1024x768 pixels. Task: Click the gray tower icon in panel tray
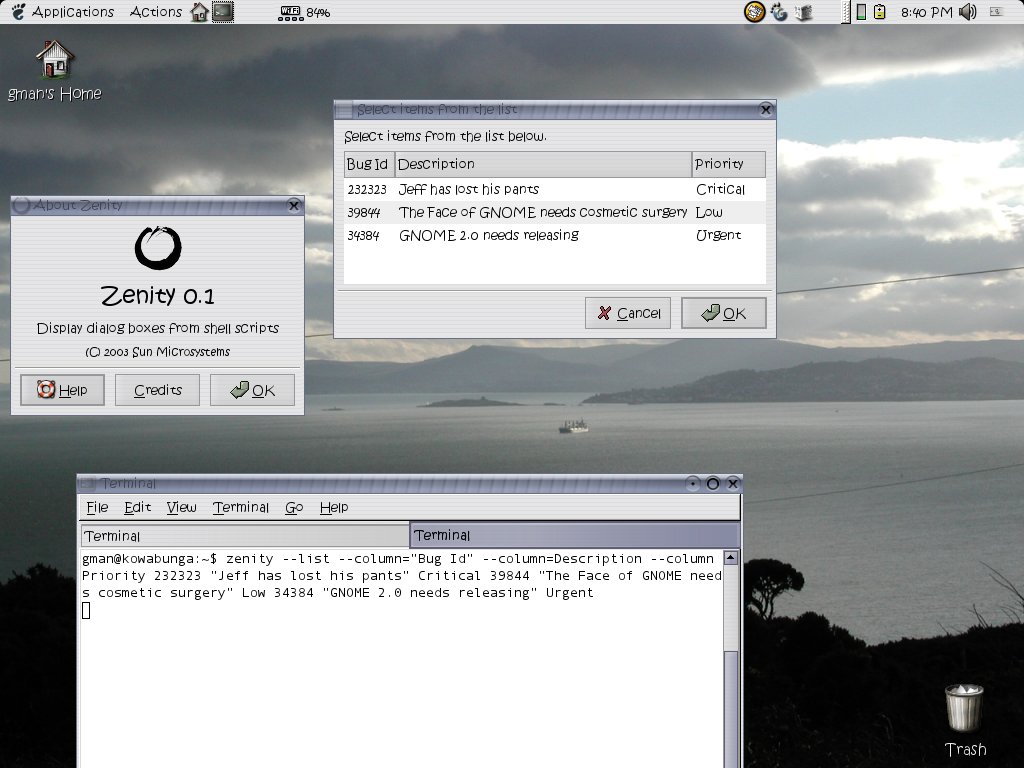pyautogui.click(x=804, y=12)
